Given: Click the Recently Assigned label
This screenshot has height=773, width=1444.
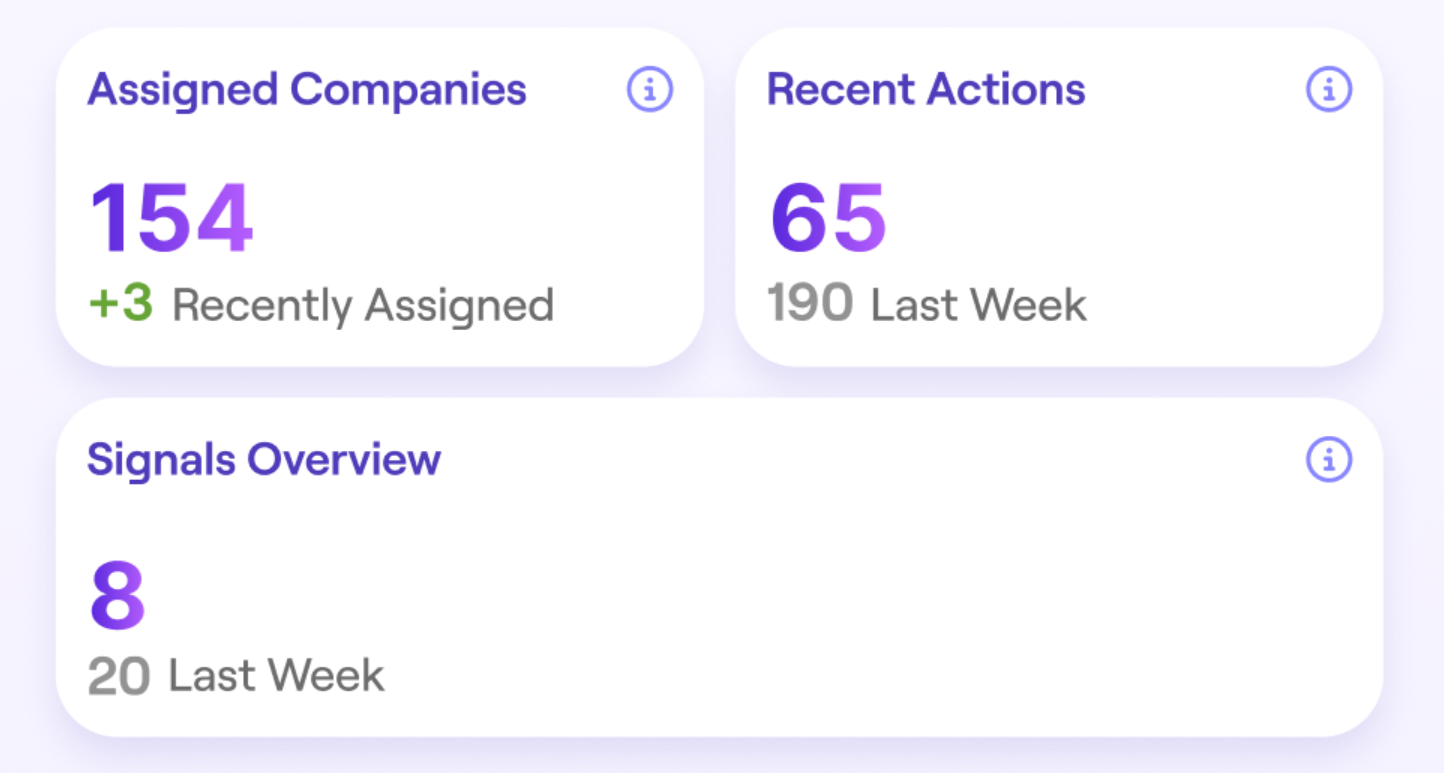Looking at the screenshot, I should tap(363, 306).
